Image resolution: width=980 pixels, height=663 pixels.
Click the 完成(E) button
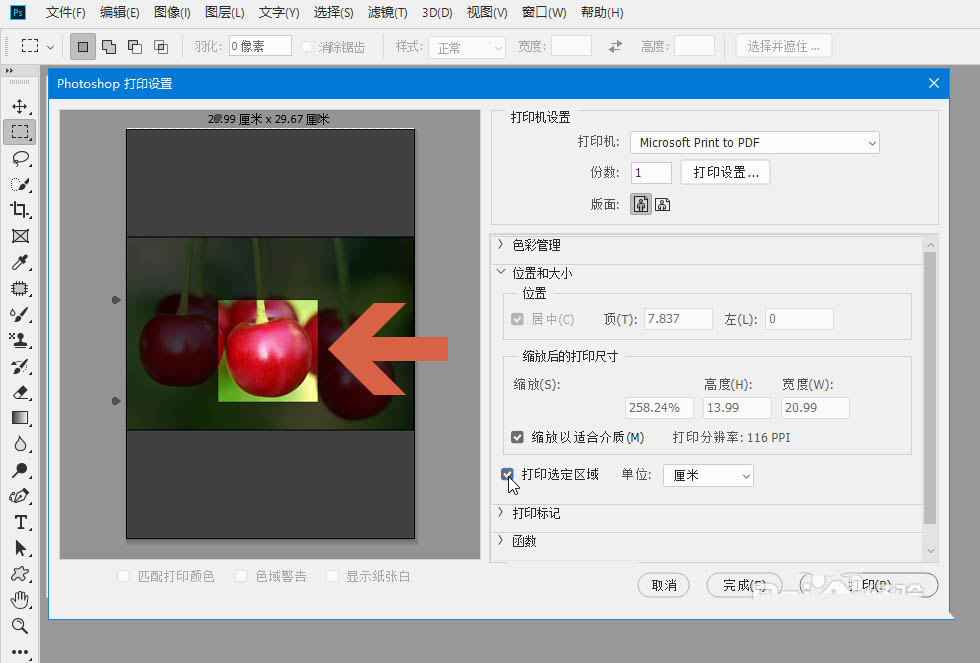[744, 586]
